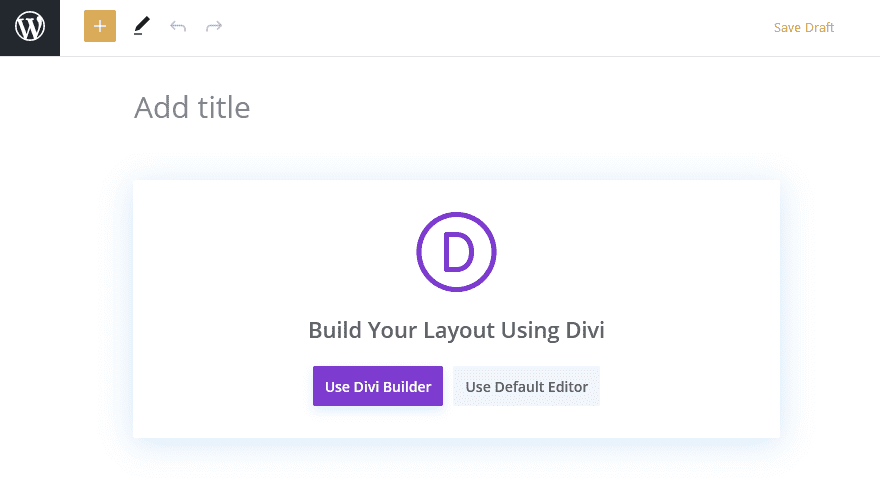This screenshot has width=880, height=485.
Task: Choose Use Default Editor
Action: 526,386
